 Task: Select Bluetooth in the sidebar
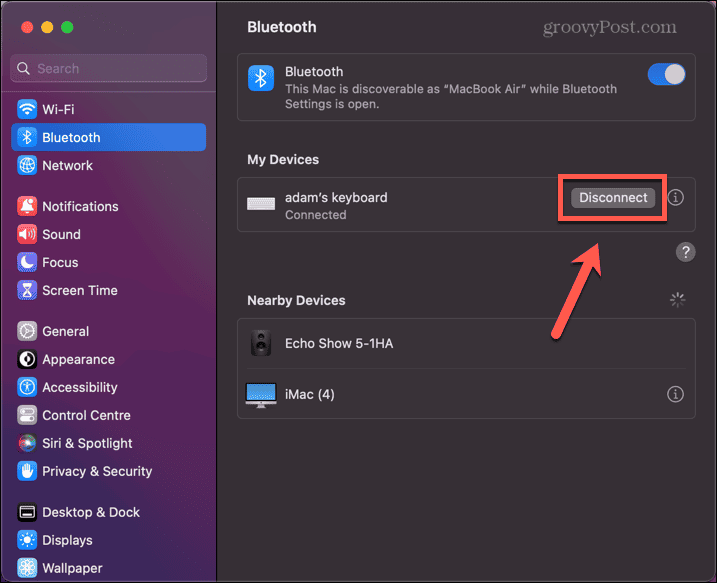click(108, 137)
